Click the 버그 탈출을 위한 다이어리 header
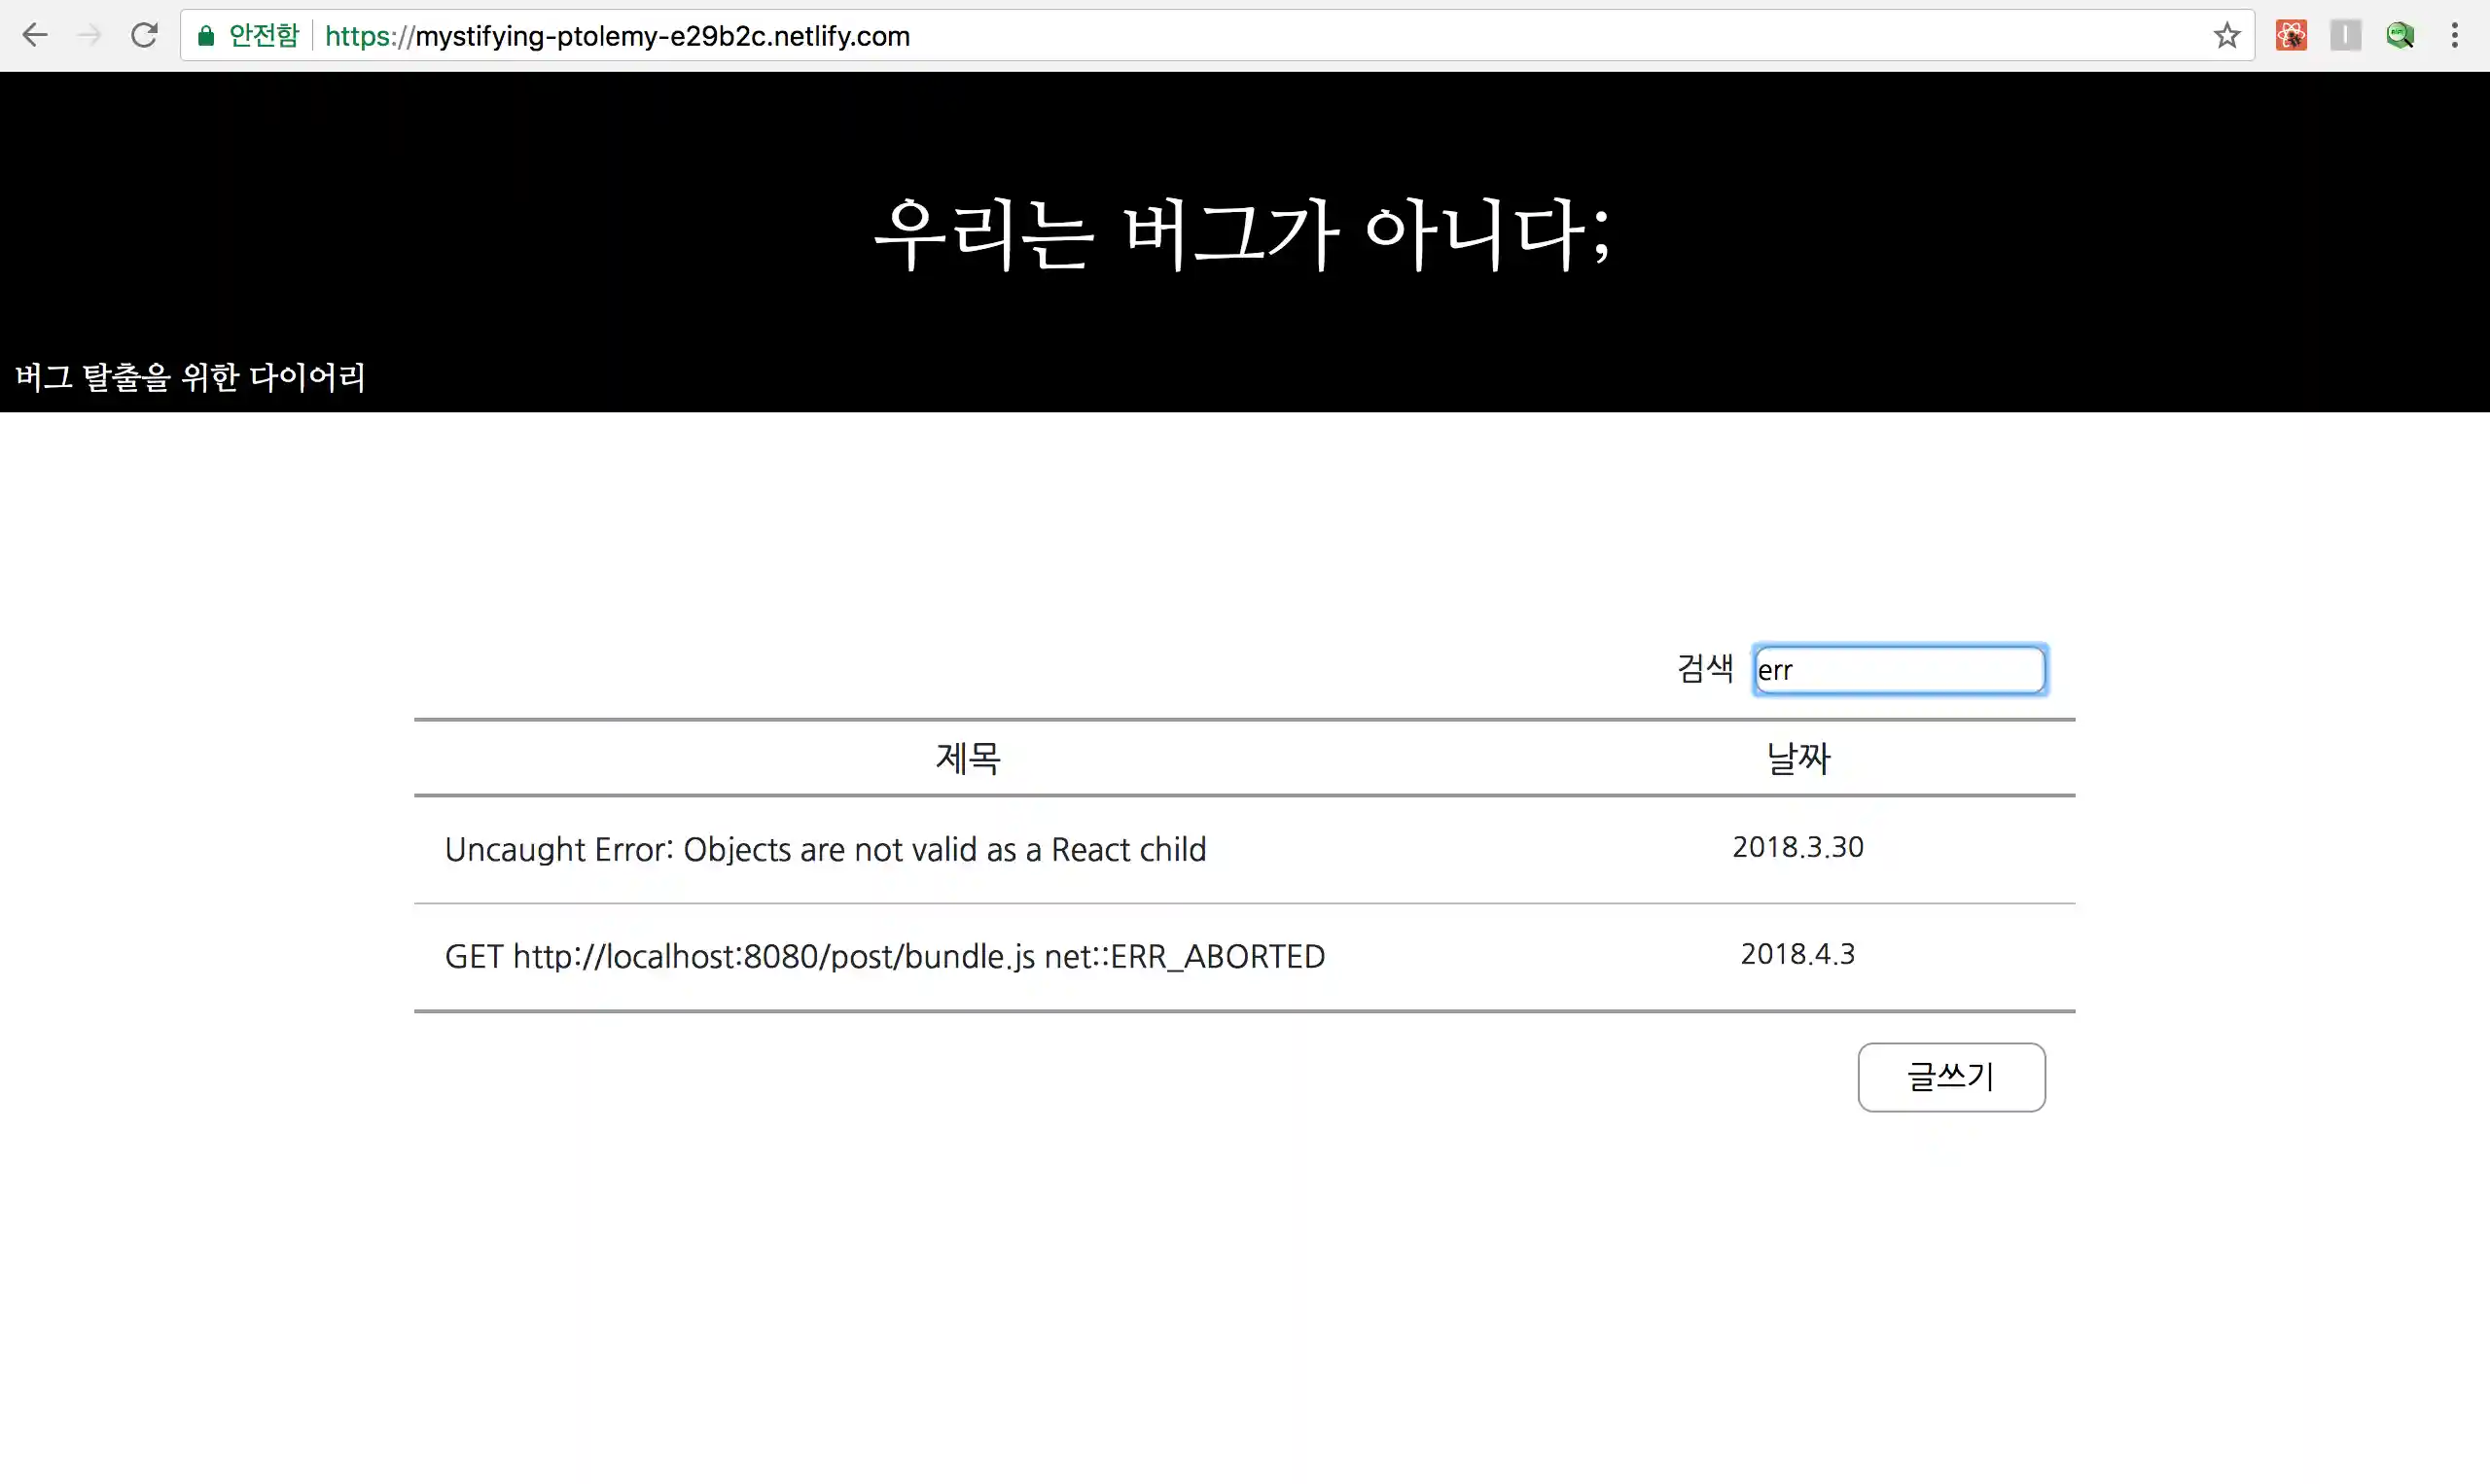2490x1484 pixels. click(x=190, y=377)
